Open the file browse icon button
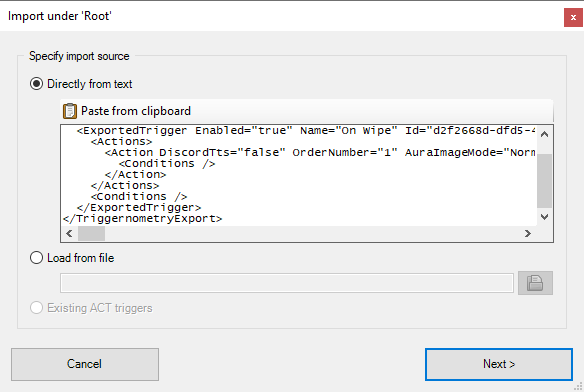The height and width of the screenshot is (392, 584). pos(535,283)
